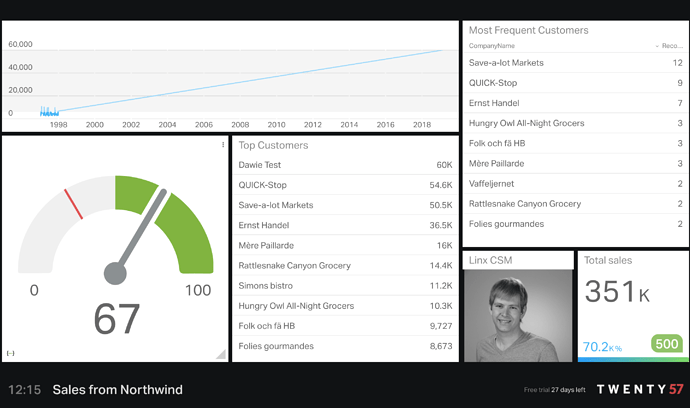The image size is (690, 408).
Task: Click the Total sales tile title
Action: click(608, 260)
